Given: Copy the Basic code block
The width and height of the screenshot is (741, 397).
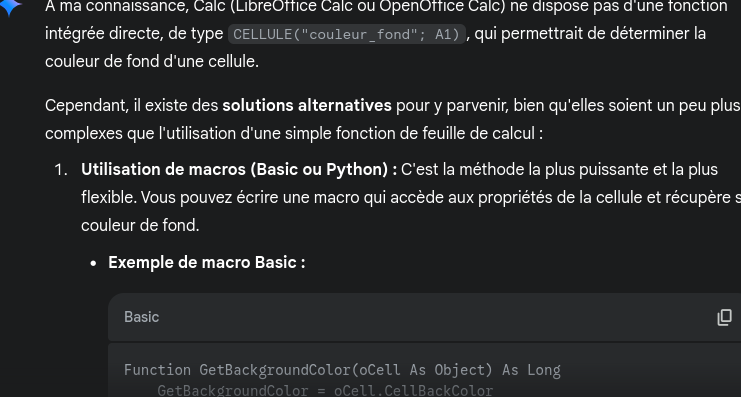Looking at the screenshot, I should click(724, 317).
